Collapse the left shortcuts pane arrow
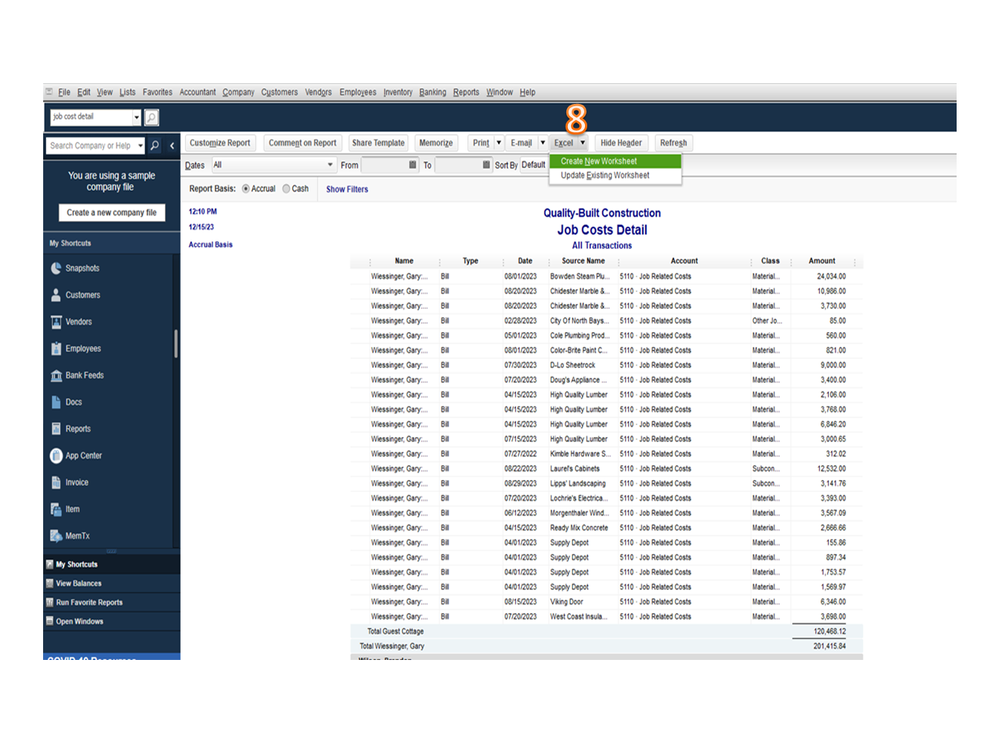Viewport: 999px width, 749px height. click(172, 146)
